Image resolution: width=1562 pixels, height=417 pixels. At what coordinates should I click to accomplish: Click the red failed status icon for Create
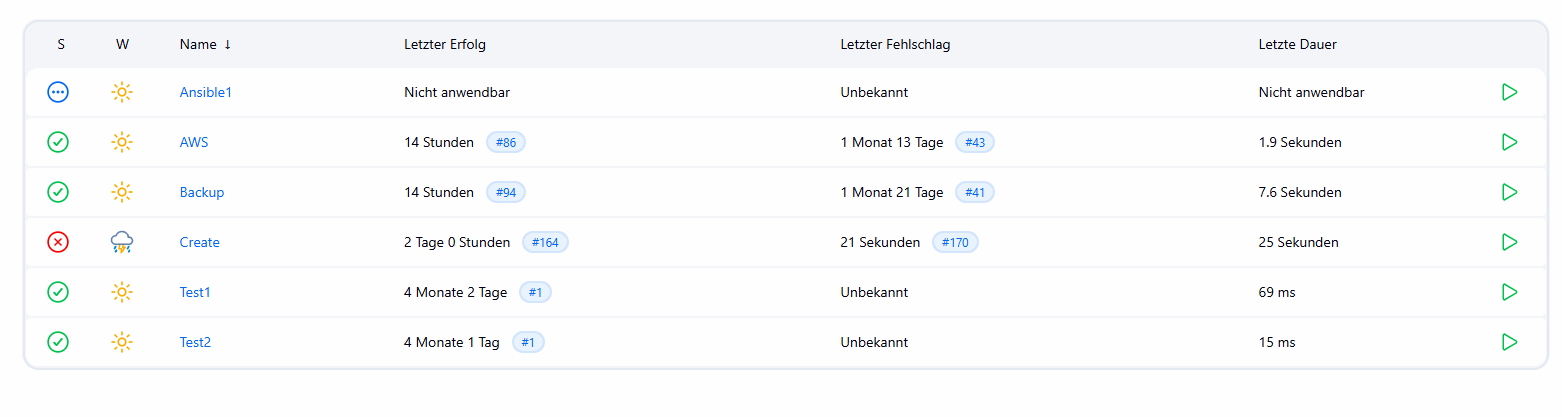click(58, 242)
